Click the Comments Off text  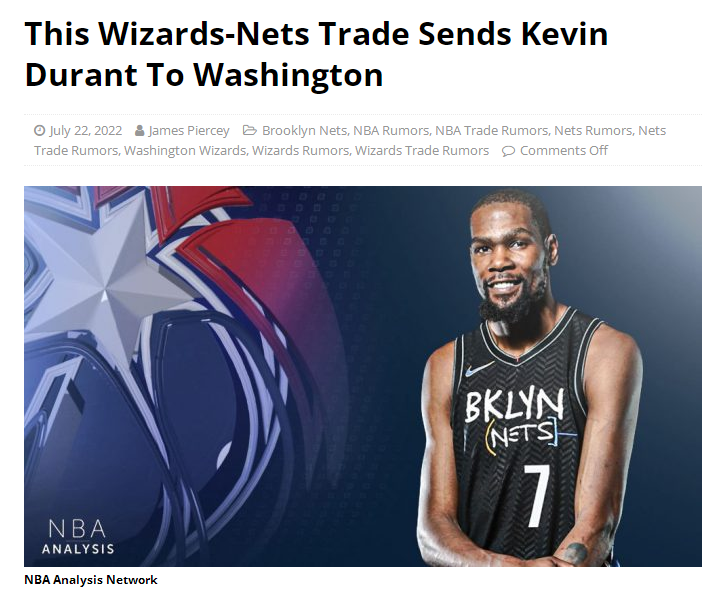tap(564, 151)
